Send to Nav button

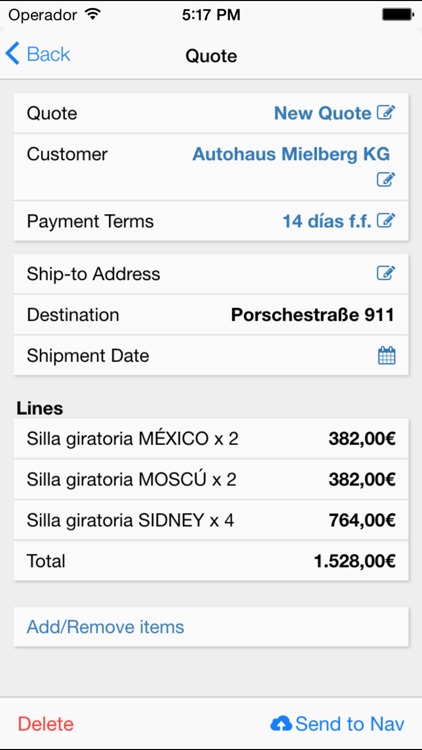(x=337, y=724)
